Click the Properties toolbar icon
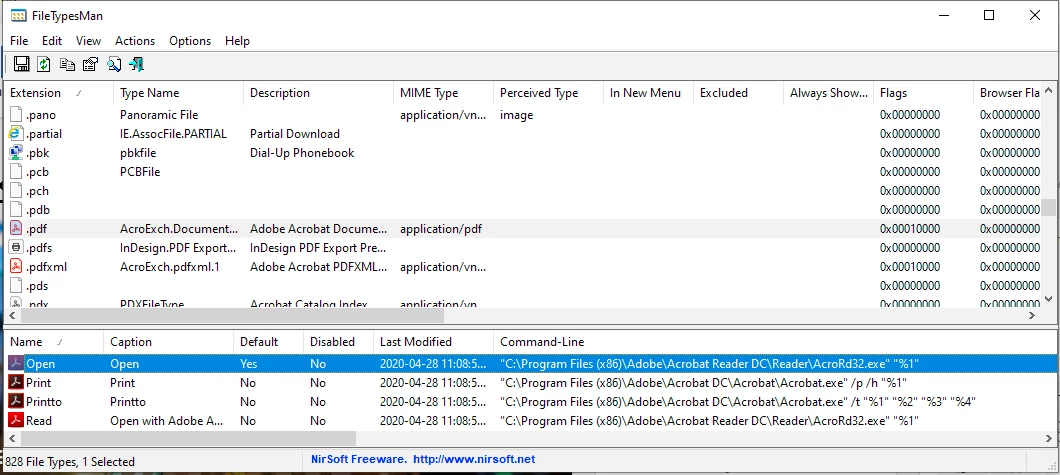 pyautogui.click(x=90, y=64)
